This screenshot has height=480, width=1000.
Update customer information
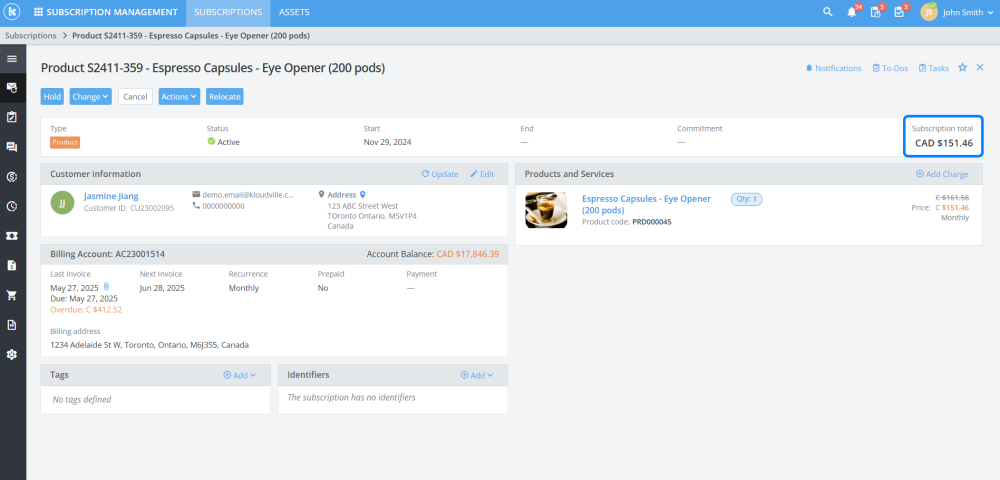[x=440, y=174]
